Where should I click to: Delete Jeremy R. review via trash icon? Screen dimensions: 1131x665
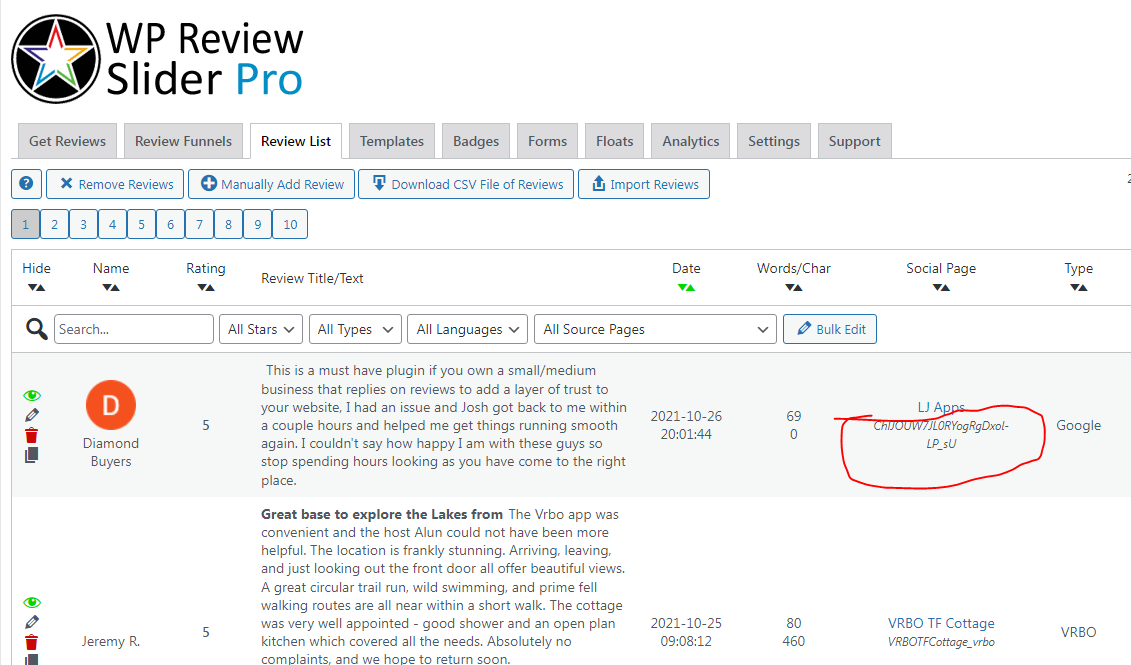coord(32,642)
